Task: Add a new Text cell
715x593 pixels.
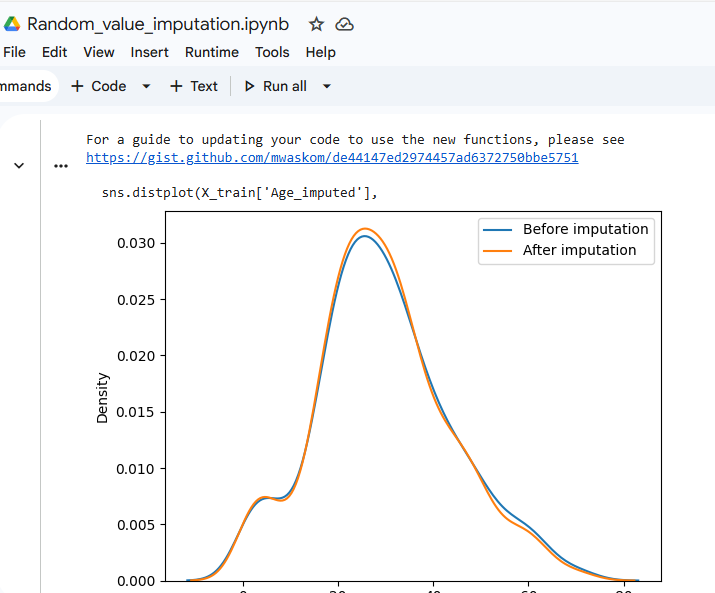Action: click(194, 86)
